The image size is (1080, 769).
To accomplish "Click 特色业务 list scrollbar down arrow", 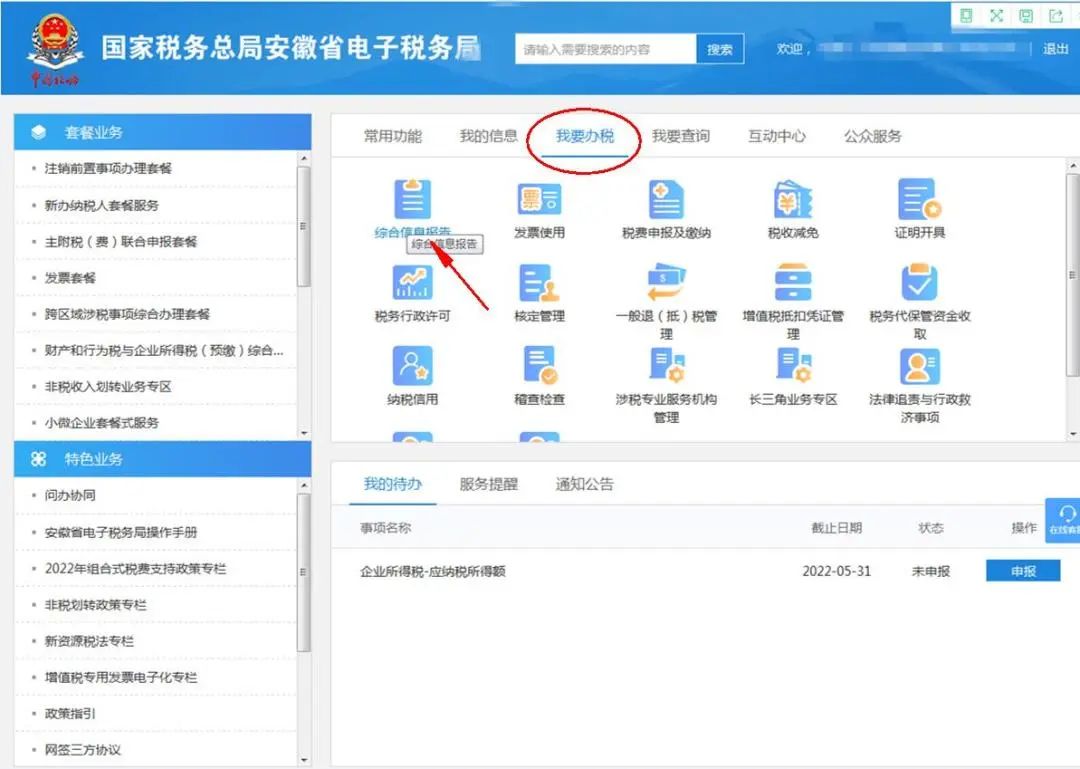I will [x=304, y=760].
